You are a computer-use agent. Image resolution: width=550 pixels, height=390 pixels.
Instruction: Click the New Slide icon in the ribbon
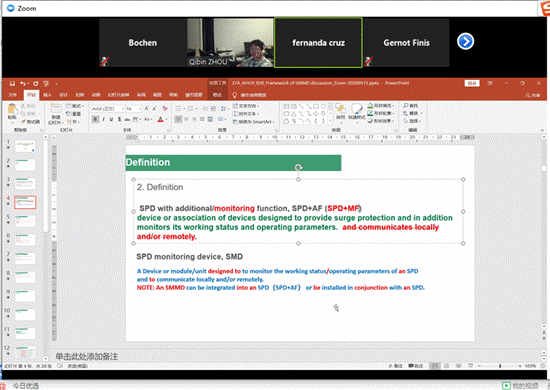pos(56,109)
